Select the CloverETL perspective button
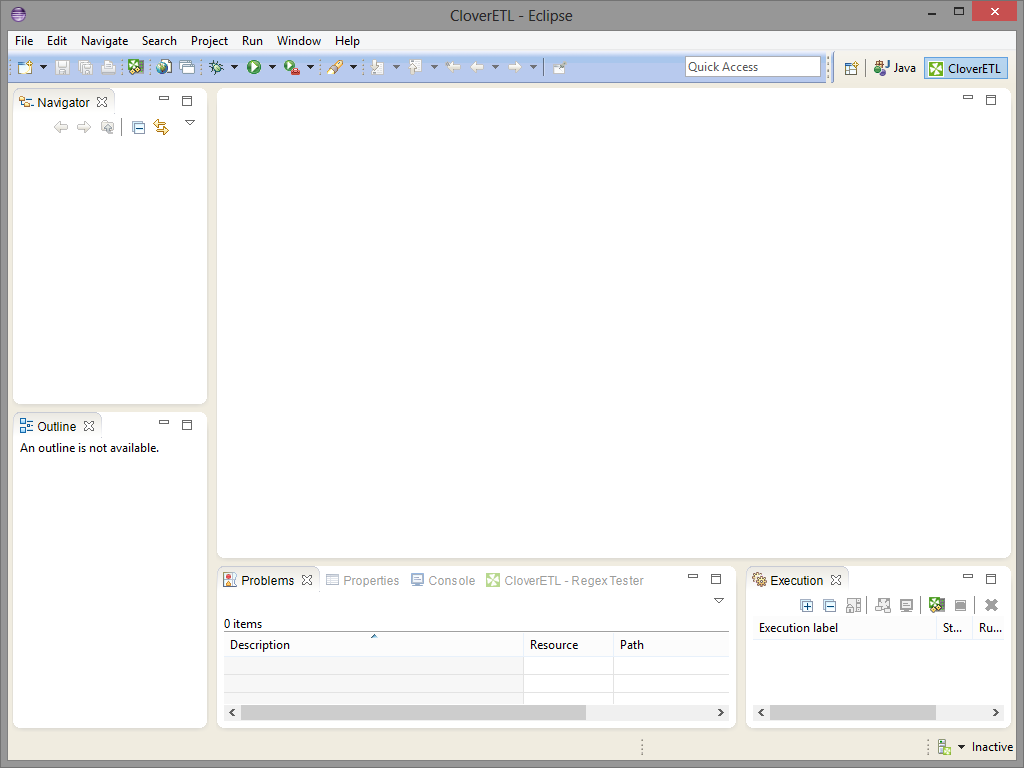Screen dimensions: 1024x768 click(965, 68)
